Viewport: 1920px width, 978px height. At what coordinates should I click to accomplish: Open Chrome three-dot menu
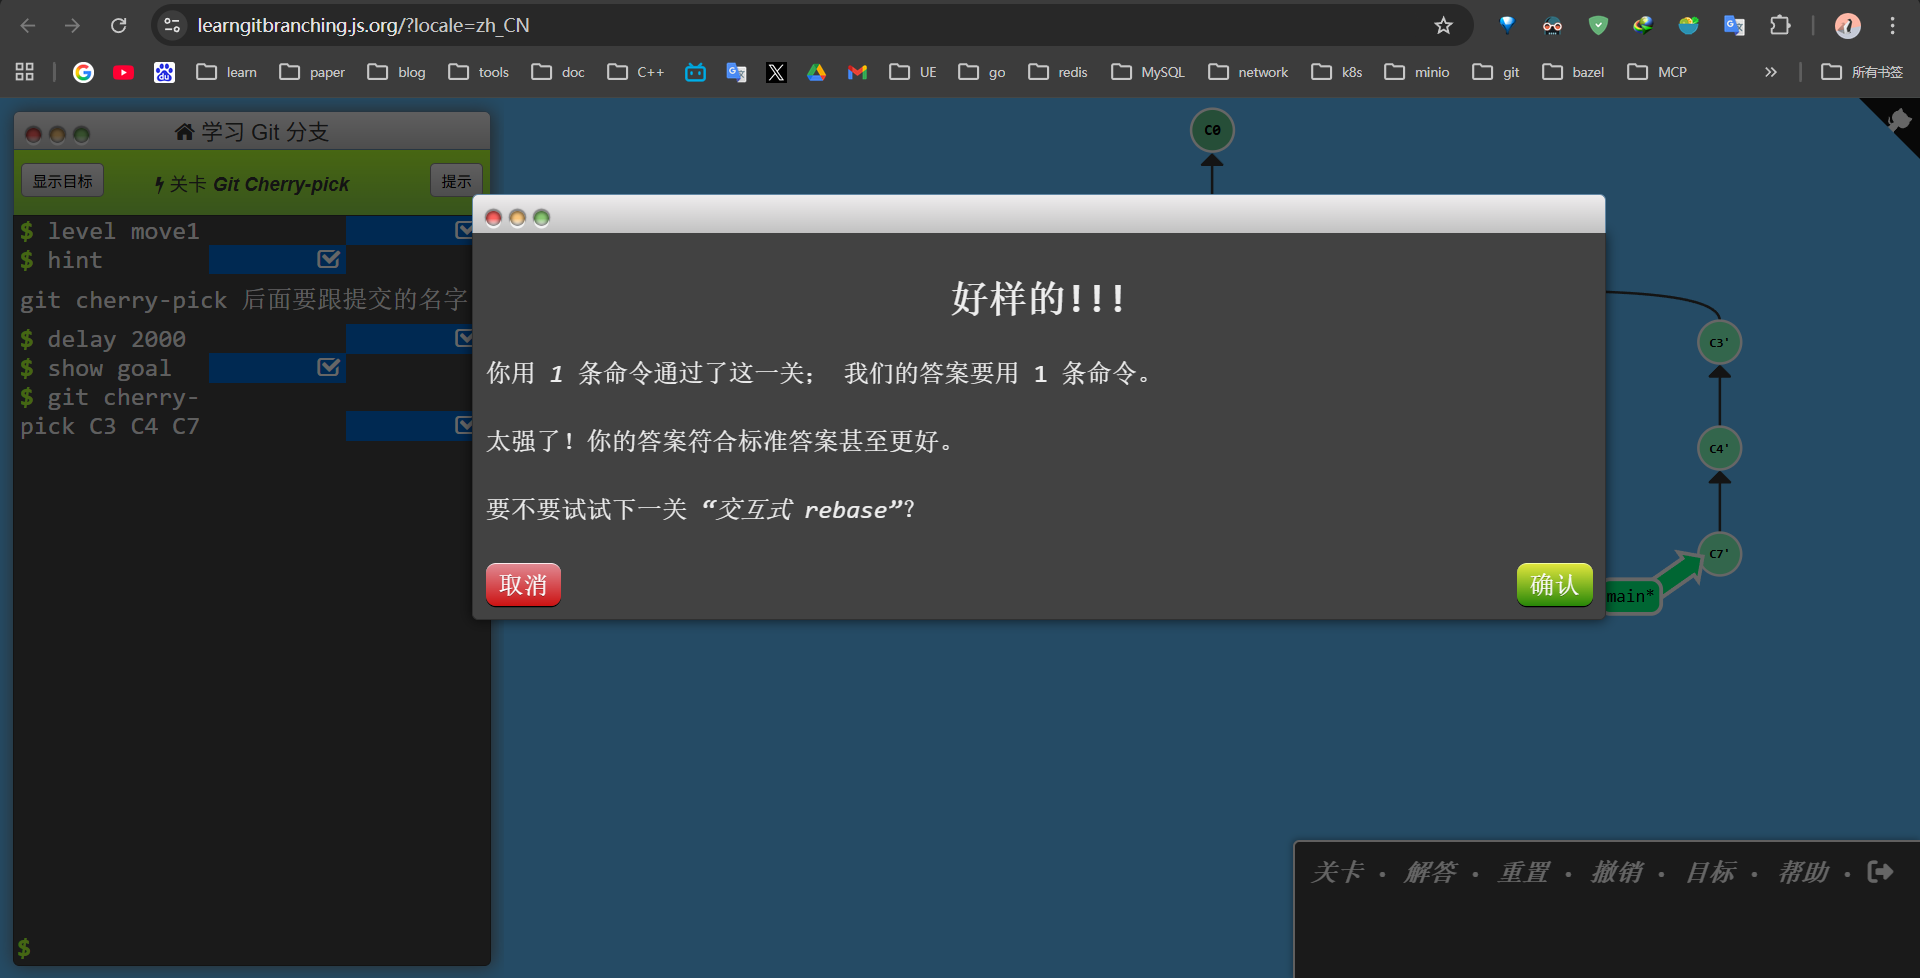pos(1892,25)
